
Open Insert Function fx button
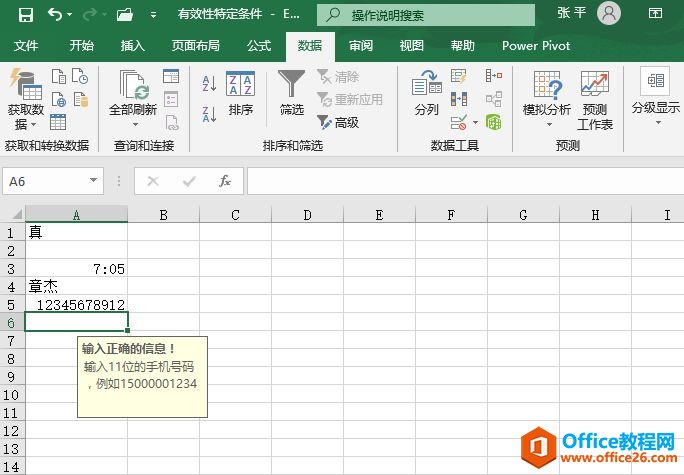click(225, 181)
